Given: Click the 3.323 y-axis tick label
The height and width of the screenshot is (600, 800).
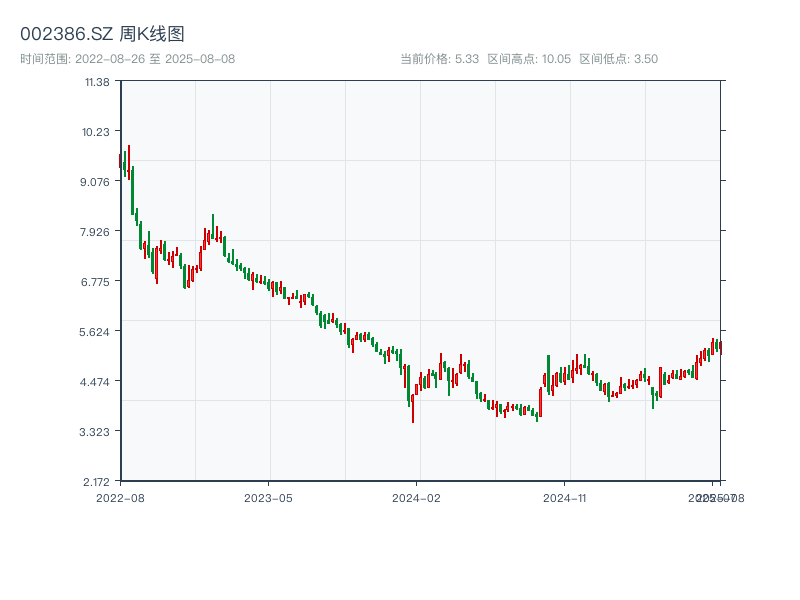Looking at the screenshot, I should coord(96,431).
